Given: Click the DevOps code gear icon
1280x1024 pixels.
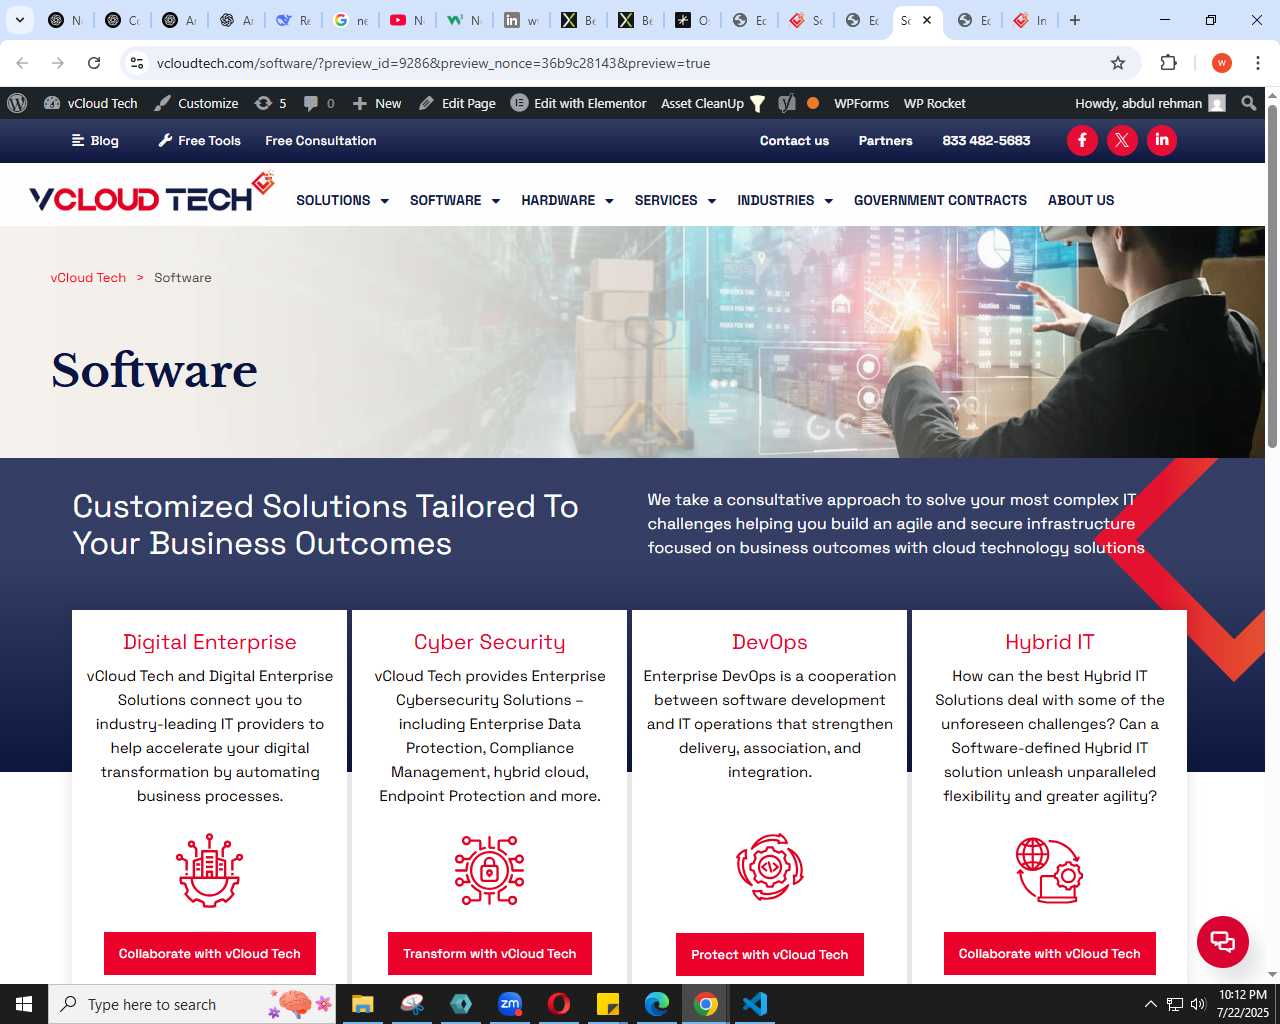Looking at the screenshot, I should click(x=770, y=867).
